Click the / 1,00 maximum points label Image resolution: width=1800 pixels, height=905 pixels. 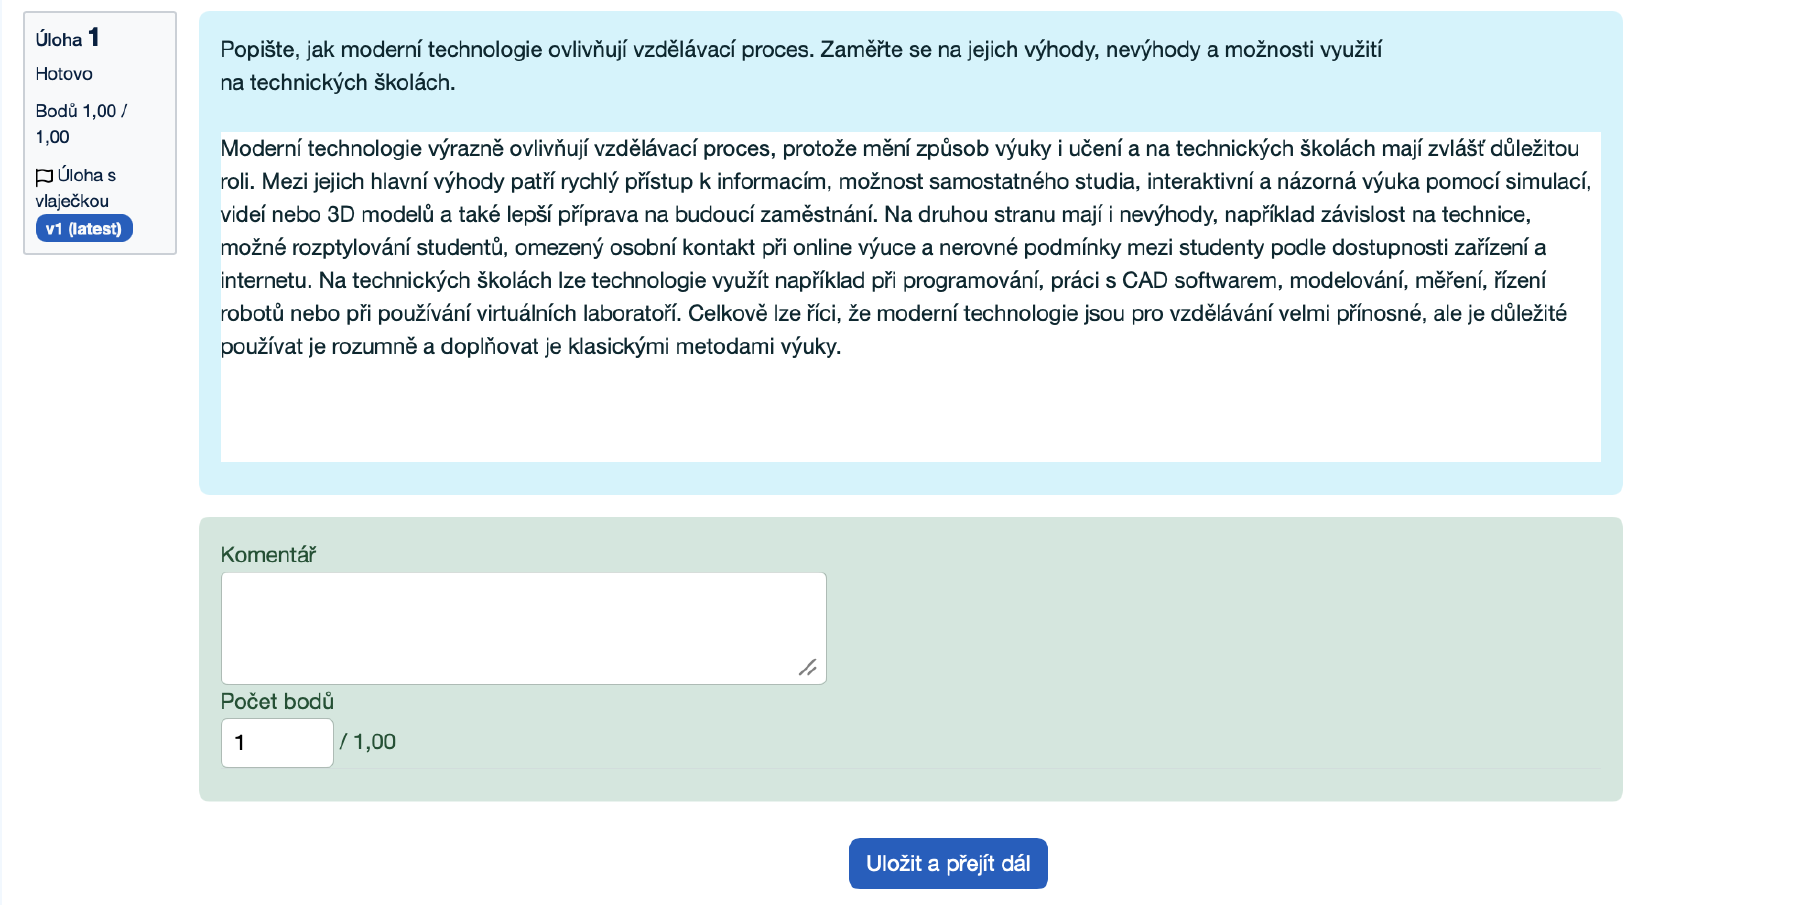pyautogui.click(x=368, y=742)
